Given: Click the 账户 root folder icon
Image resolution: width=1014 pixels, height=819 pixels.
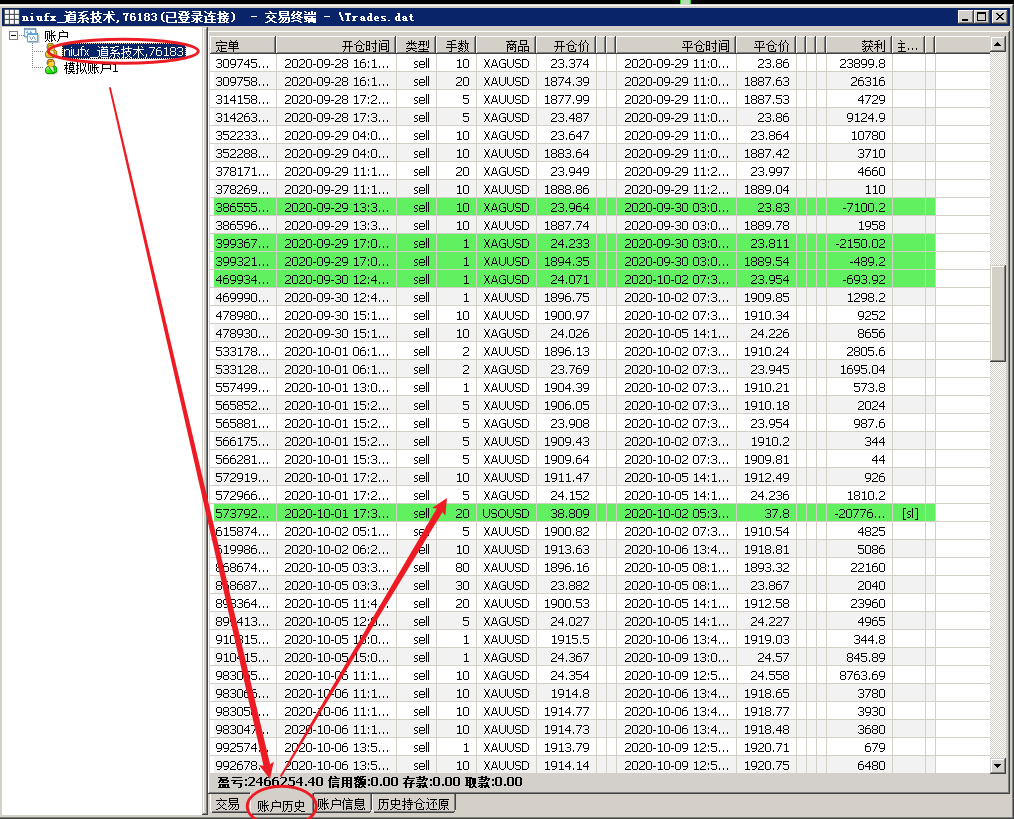Looking at the screenshot, I should click(32, 36).
